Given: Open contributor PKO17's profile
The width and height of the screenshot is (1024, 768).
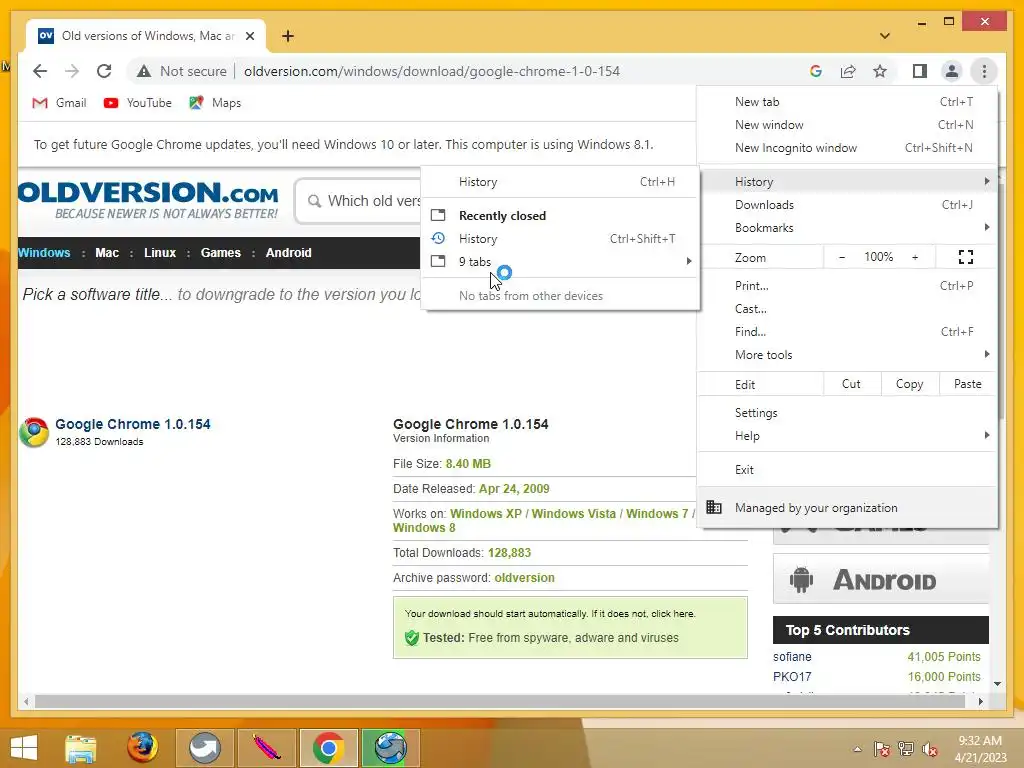Looking at the screenshot, I should tap(792, 677).
